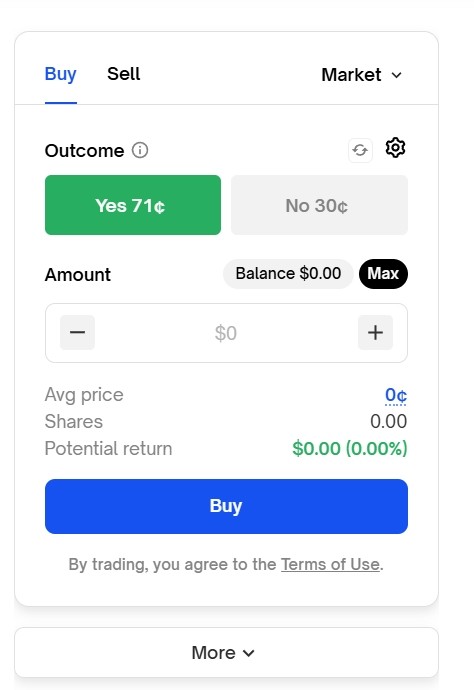Decrease amount with the minus button

click(x=77, y=332)
